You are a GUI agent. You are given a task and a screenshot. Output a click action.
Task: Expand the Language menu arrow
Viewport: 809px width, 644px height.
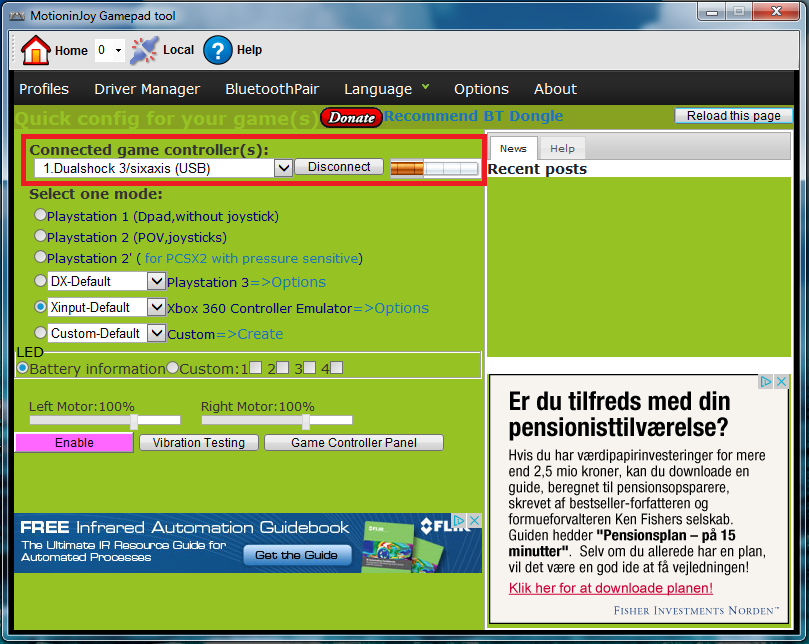[x=425, y=87]
